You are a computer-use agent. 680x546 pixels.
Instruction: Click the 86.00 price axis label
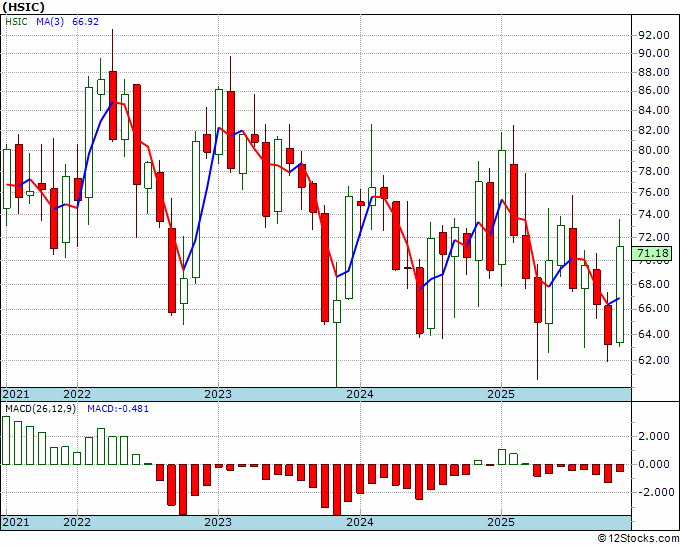654,90
